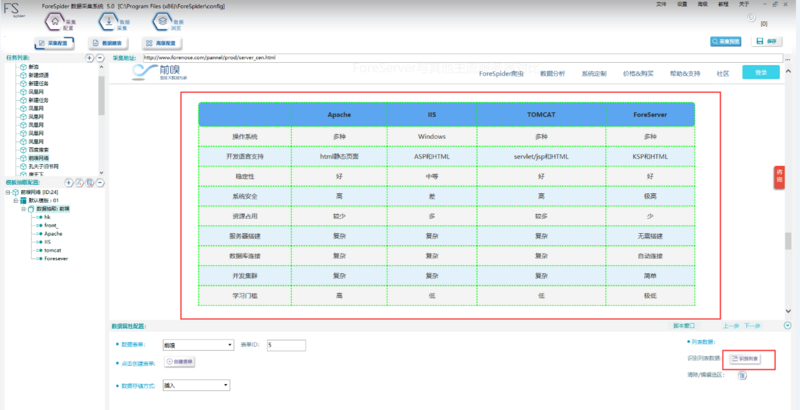Open the 采集配置 hexagon home icon
Screen dimensions: 800x410
pos(55,21)
